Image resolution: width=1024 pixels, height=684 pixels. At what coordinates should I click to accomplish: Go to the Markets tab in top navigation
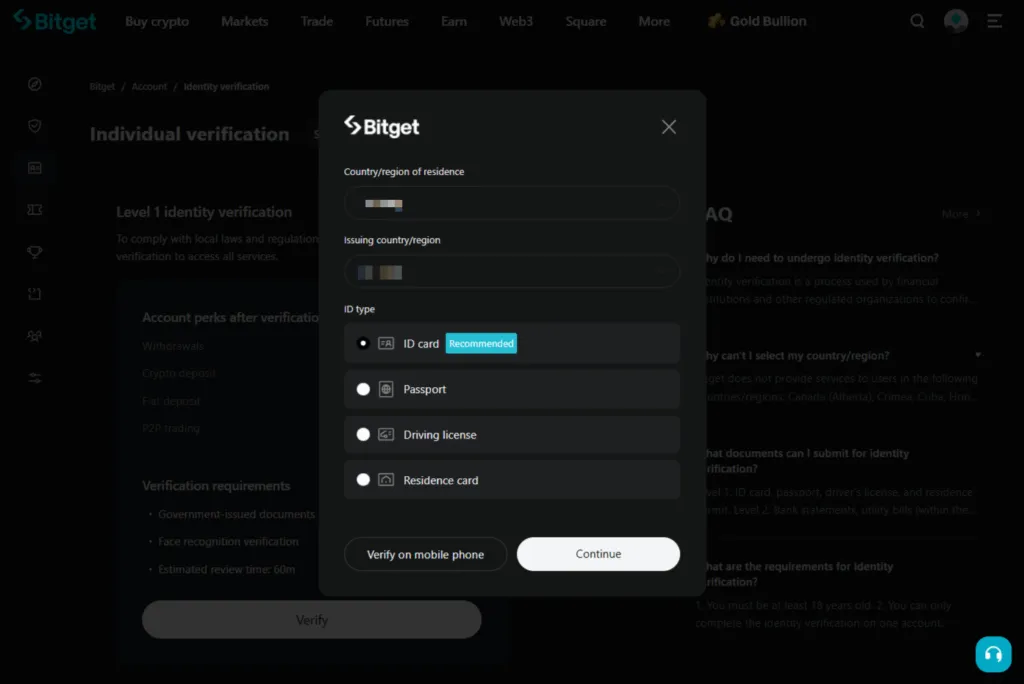click(x=244, y=20)
